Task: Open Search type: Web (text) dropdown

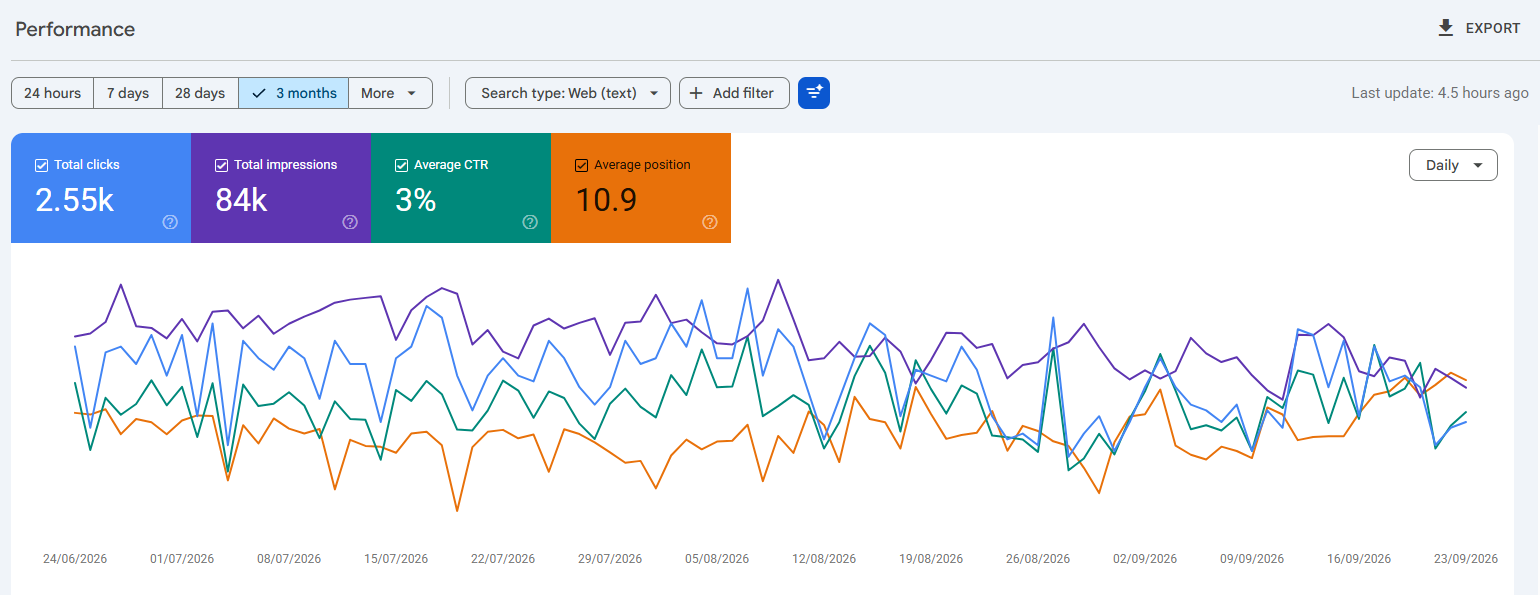Action: (567, 93)
